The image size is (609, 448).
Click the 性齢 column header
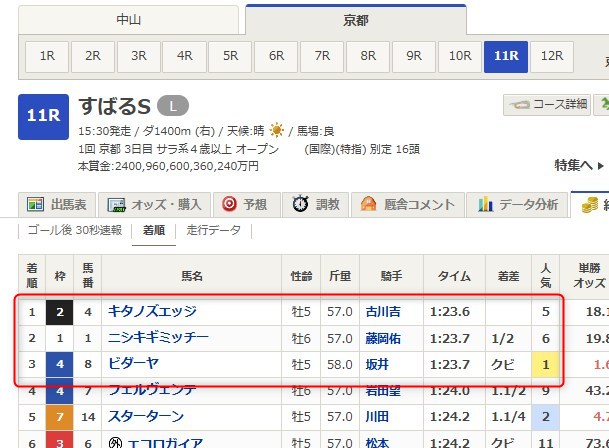pos(301,276)
